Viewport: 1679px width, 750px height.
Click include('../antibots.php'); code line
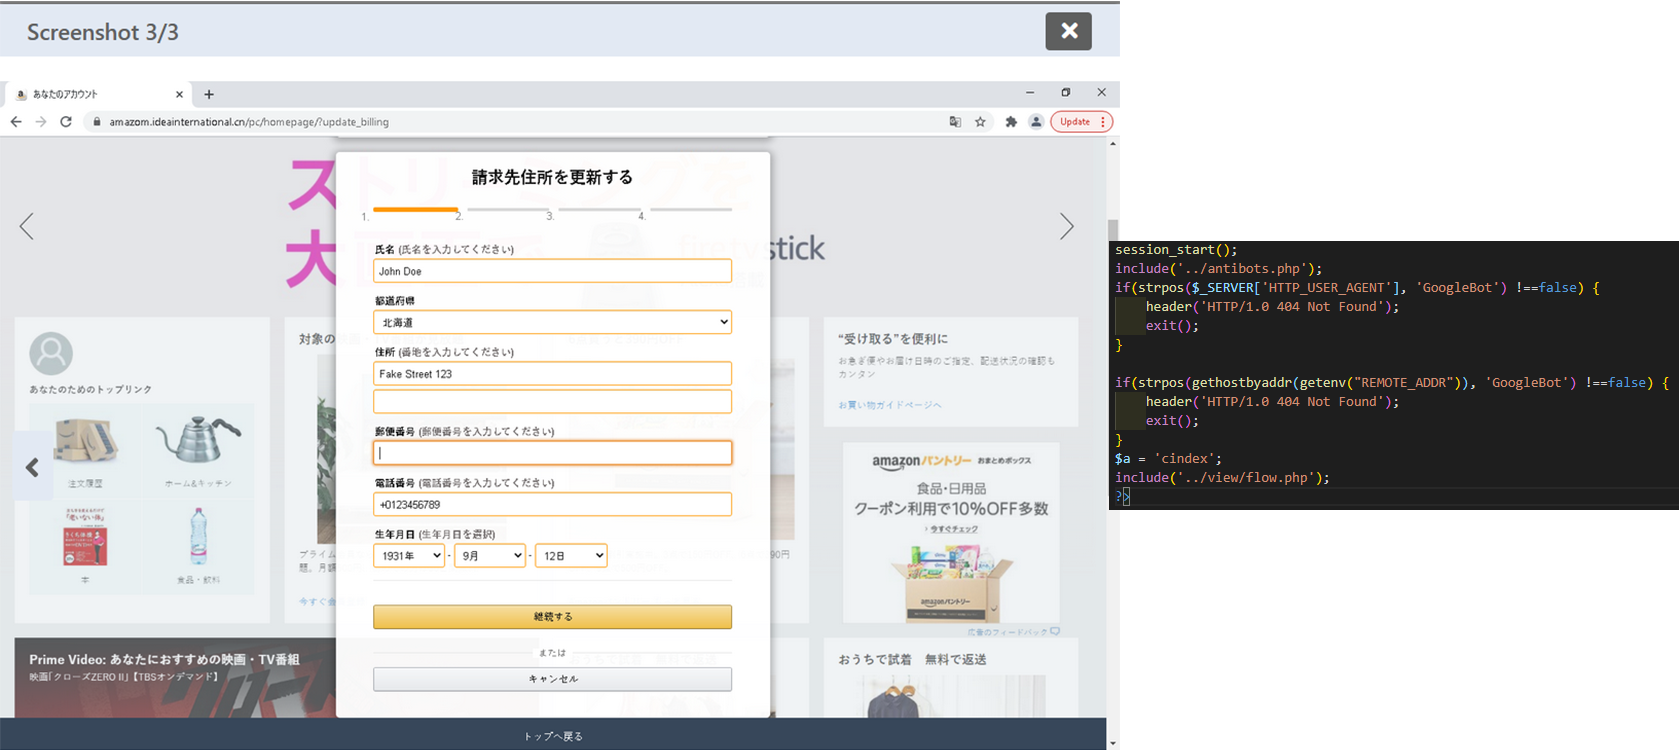(x=1218, y=269)
